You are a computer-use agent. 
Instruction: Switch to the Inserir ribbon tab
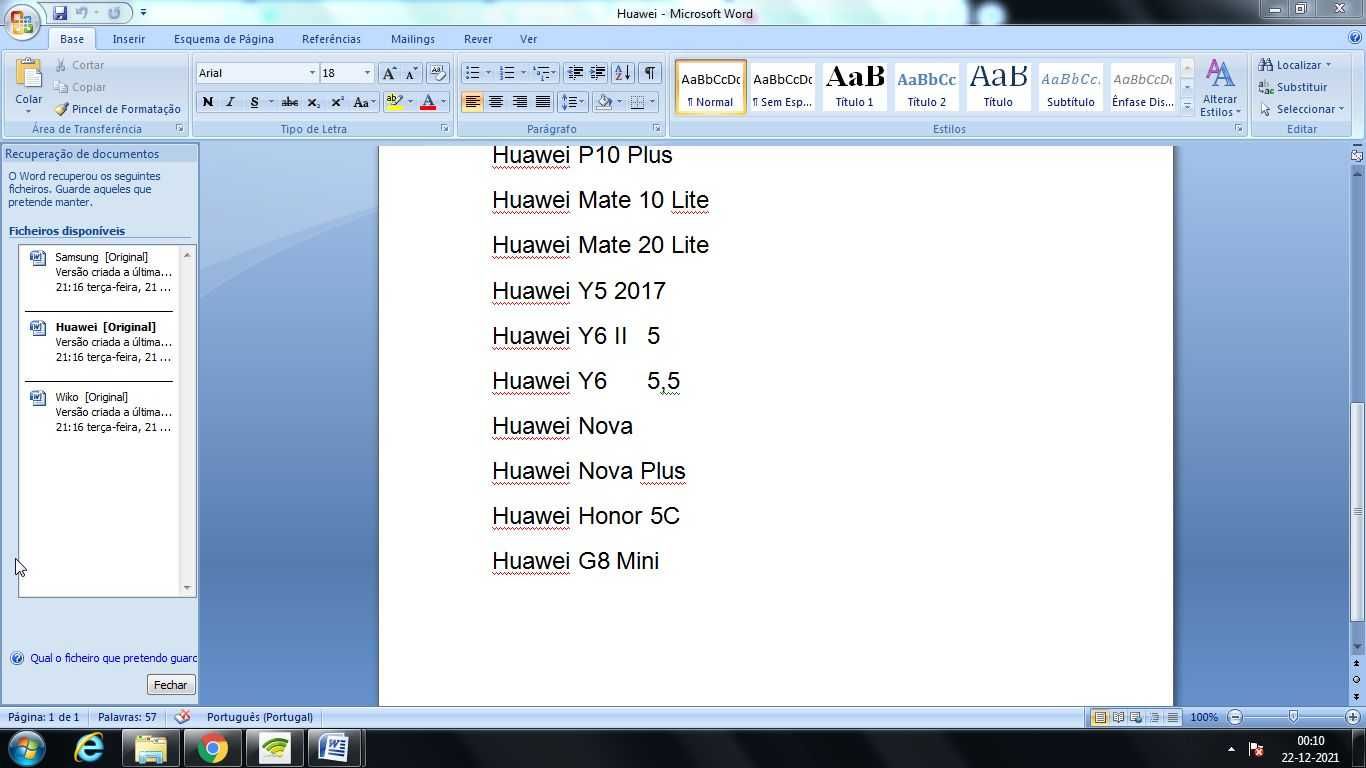tap(128, 39)
